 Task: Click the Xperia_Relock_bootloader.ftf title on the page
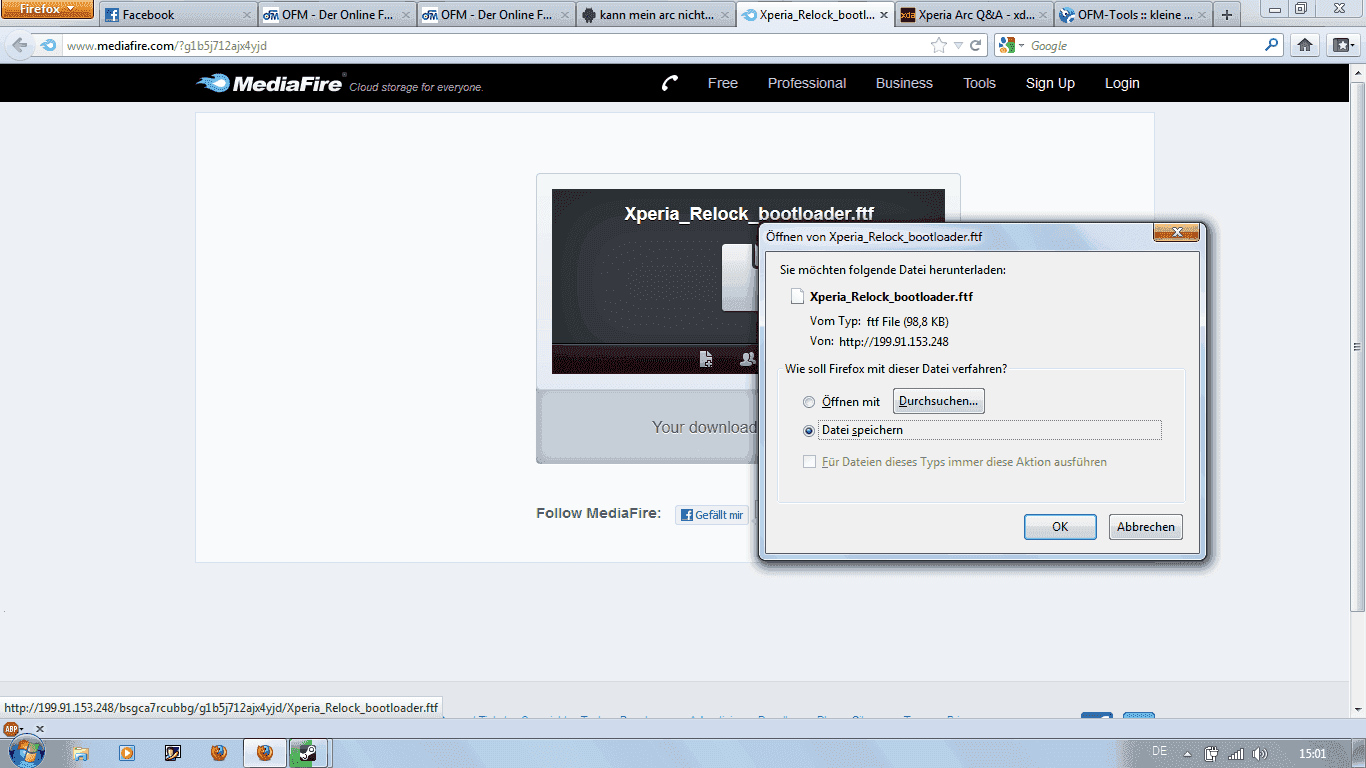coord(749,214)
